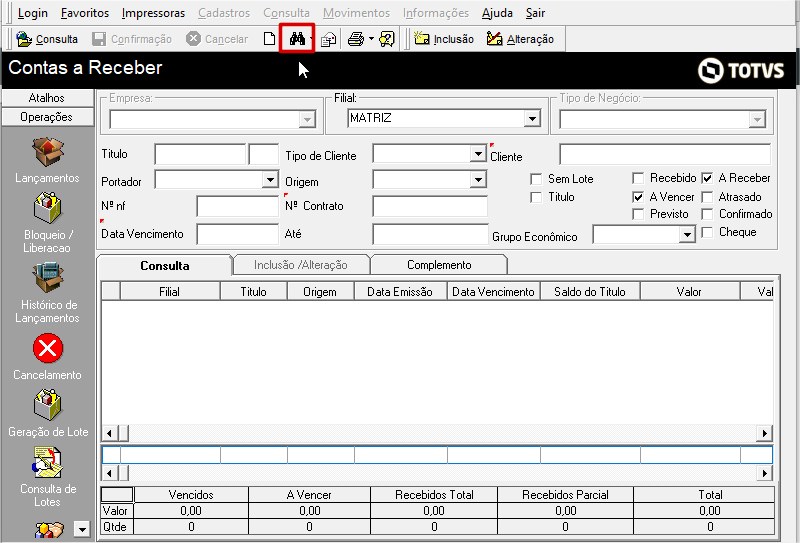Click lower grid scroll right arrow
The height and width of the screenshot is (543, 800).
pyautogui.click(x=764, y=473)
